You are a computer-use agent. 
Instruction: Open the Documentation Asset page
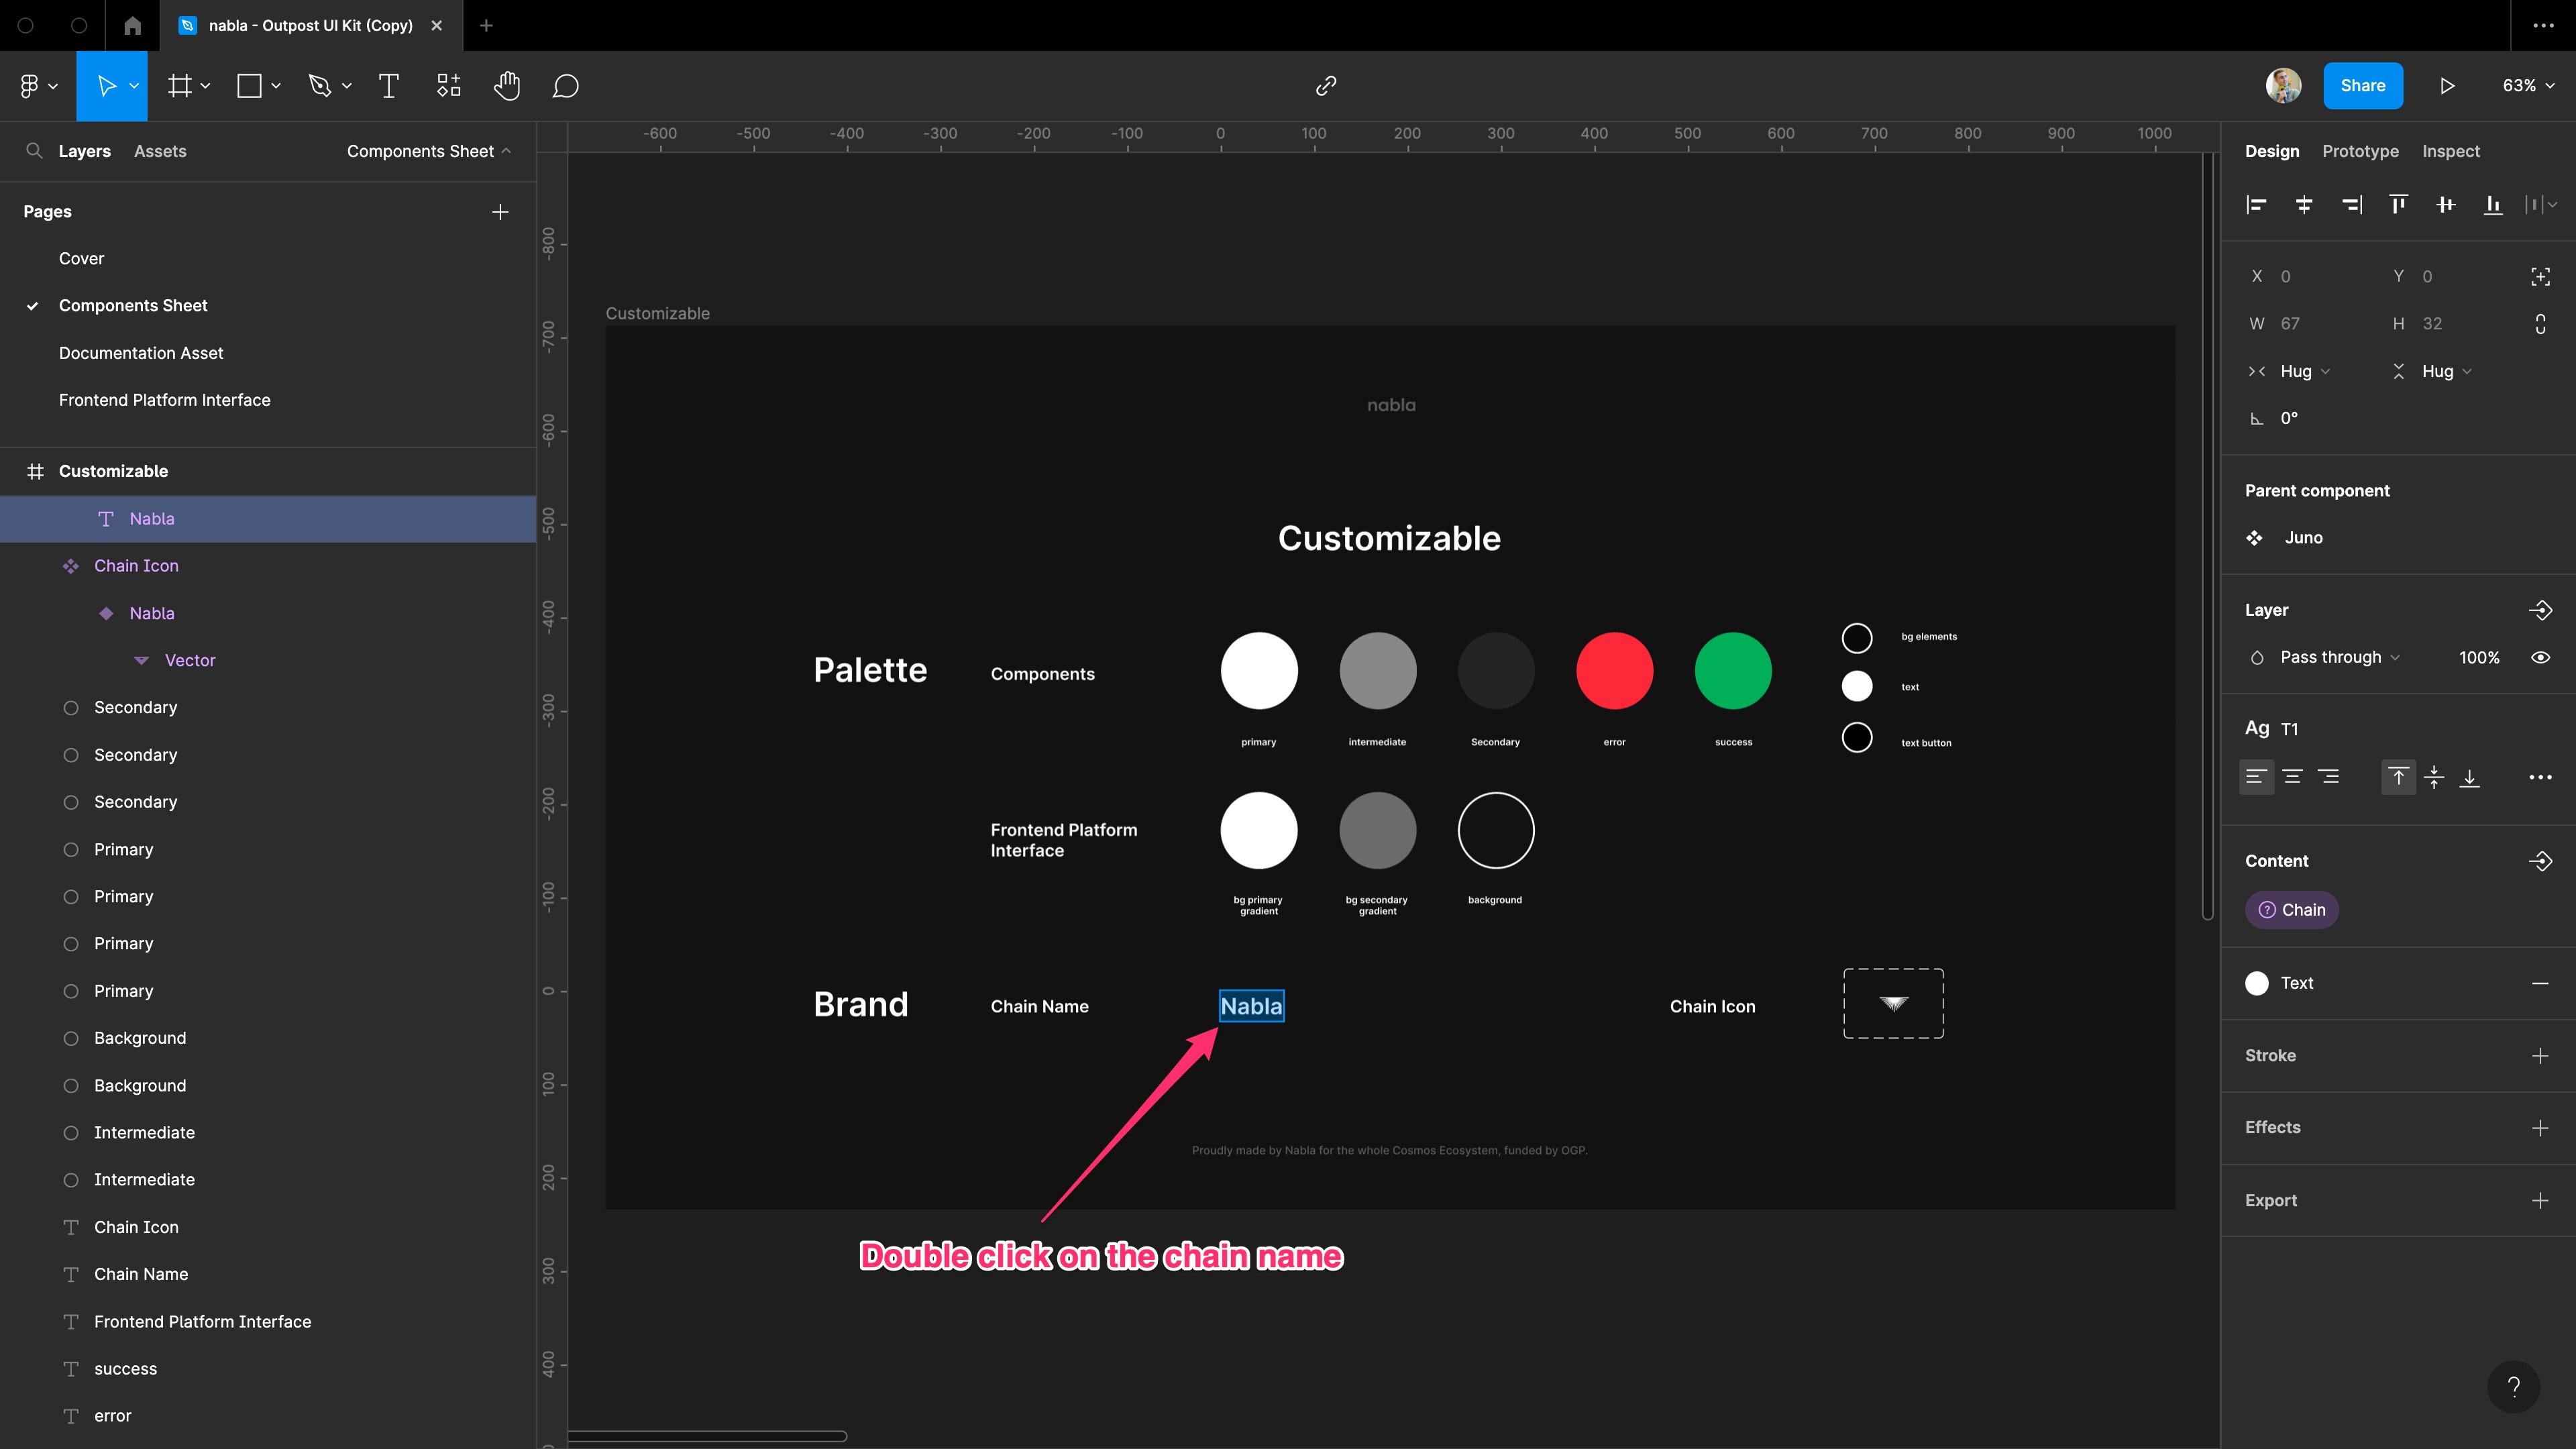click(x=141, y=353)
